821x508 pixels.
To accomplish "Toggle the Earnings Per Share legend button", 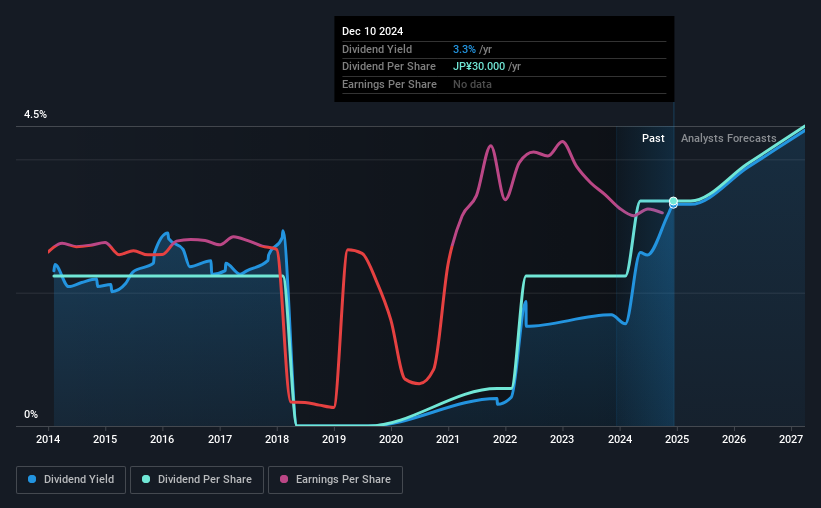I will pyautogui.click(x=335, y=480).
